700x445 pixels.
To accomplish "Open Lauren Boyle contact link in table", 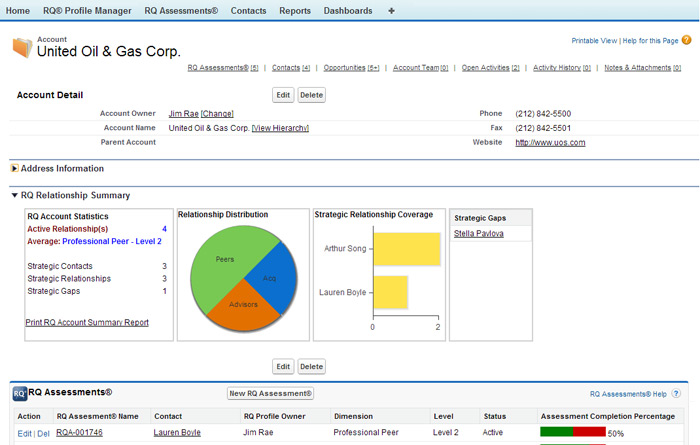I will [177, 433].
